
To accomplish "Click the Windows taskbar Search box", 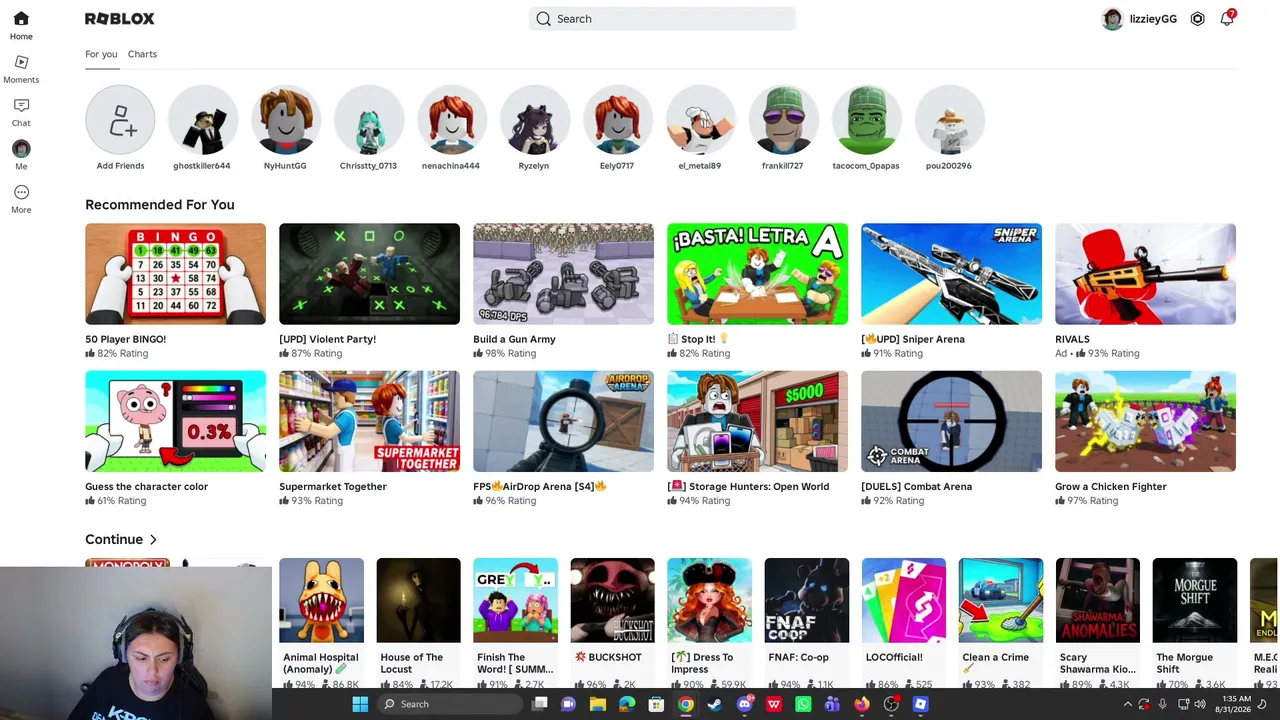I will (450, 704).
